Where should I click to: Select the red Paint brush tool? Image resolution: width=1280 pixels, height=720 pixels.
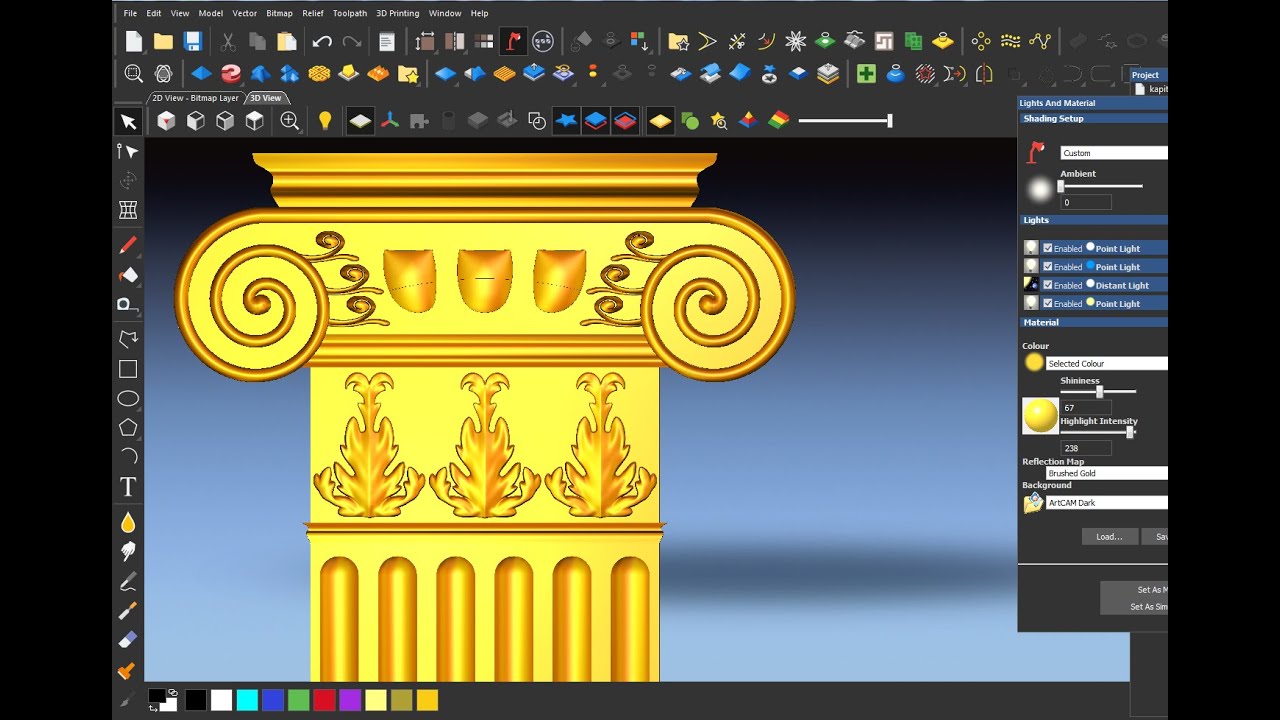[128, 245]
